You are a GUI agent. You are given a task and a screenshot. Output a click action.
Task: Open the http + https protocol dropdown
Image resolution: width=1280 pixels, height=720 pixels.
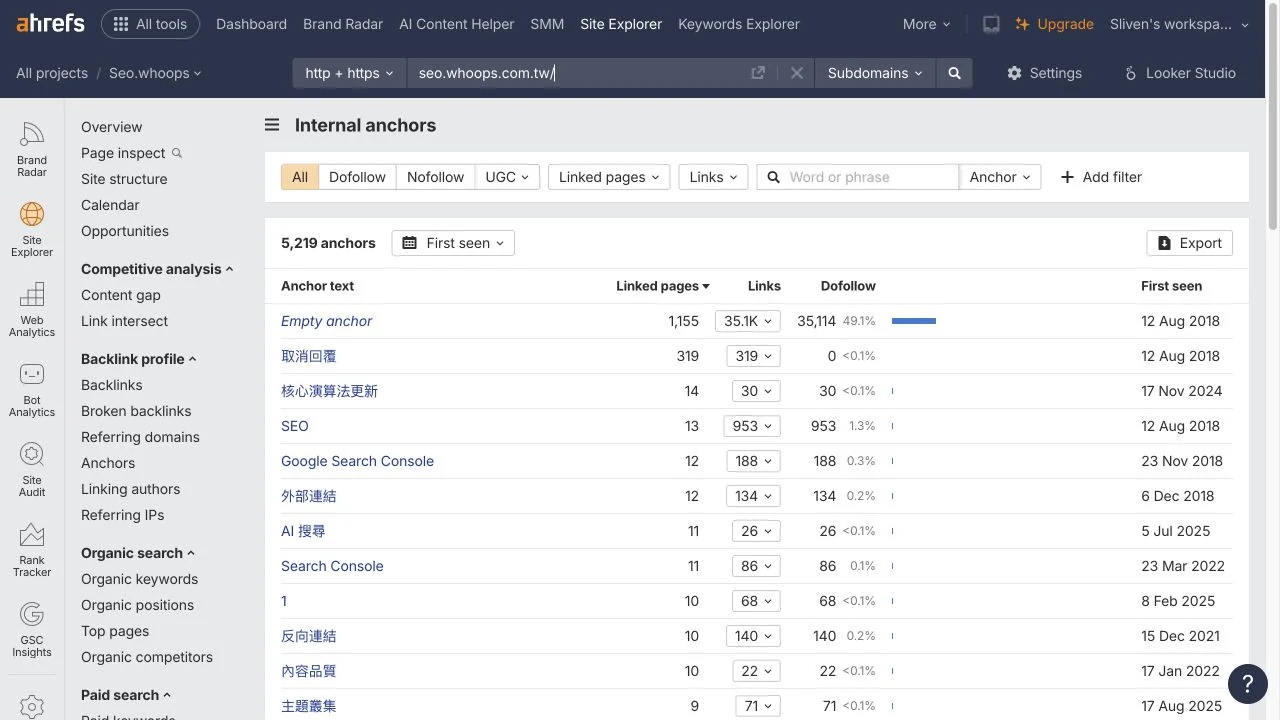click(349, 73)
